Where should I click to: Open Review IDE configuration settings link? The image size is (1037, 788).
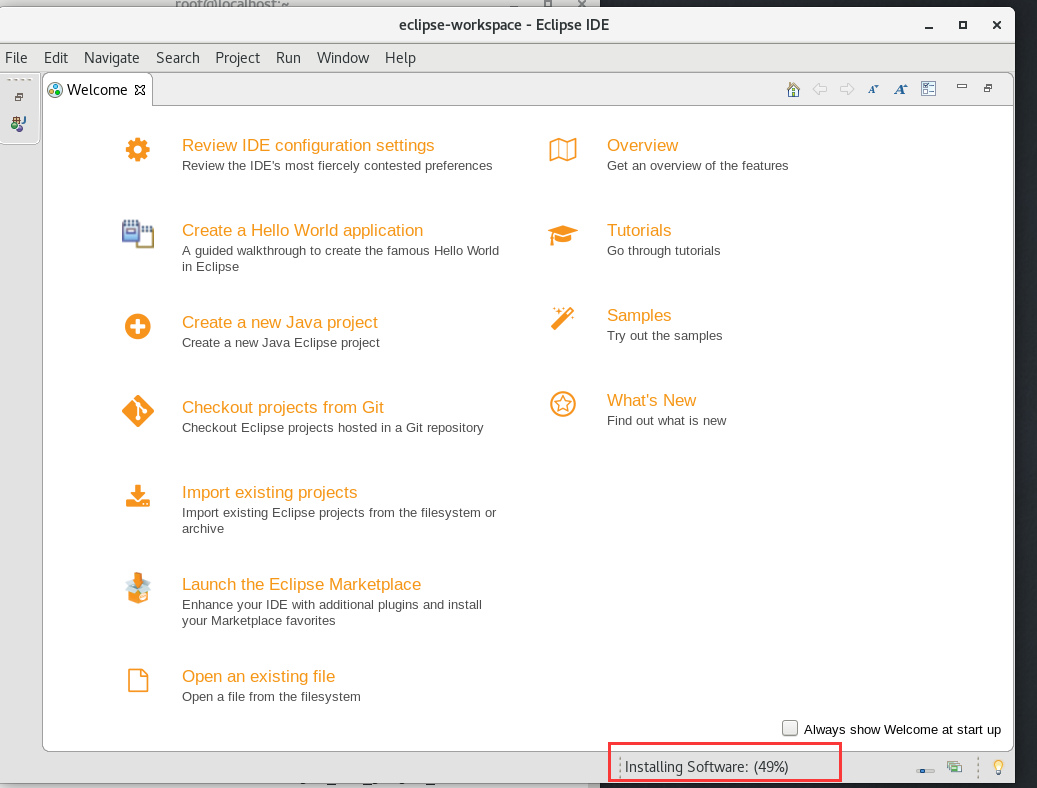308,146
